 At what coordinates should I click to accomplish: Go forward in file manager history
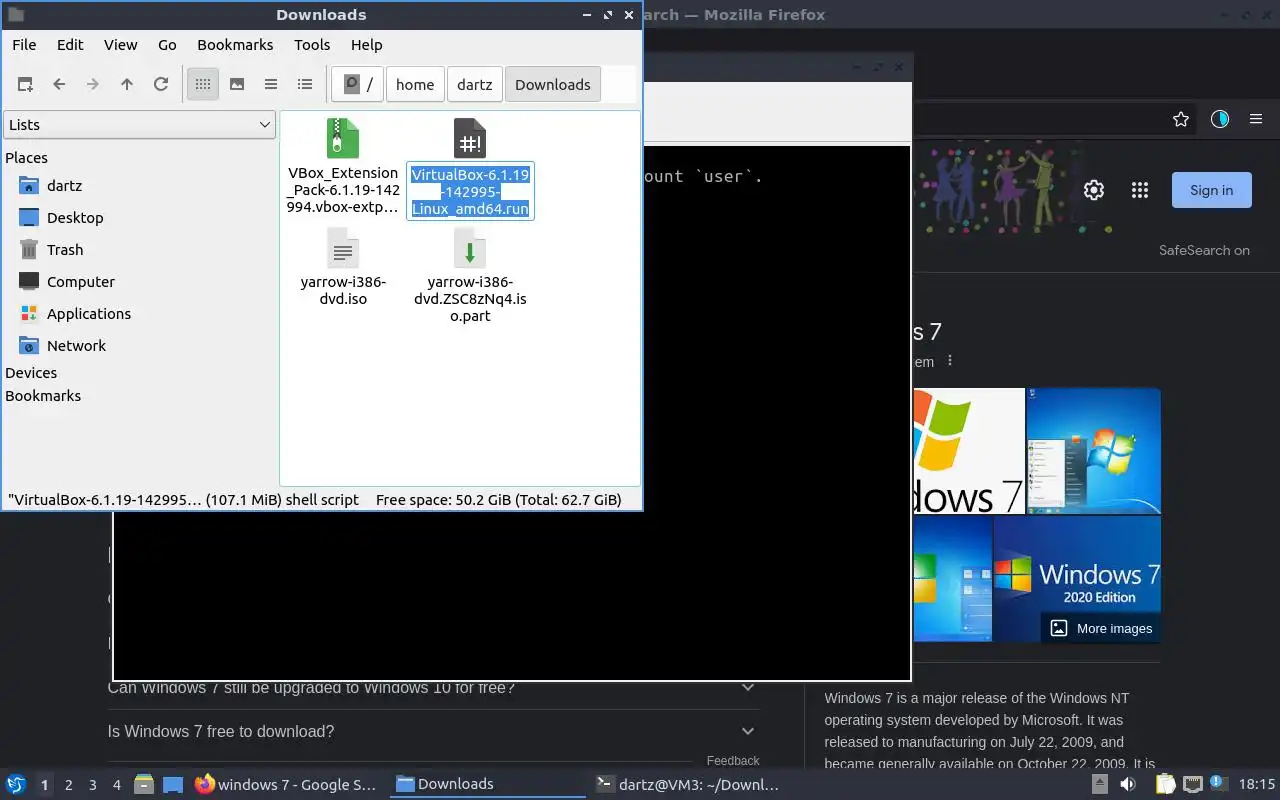(x=93, y=85)
